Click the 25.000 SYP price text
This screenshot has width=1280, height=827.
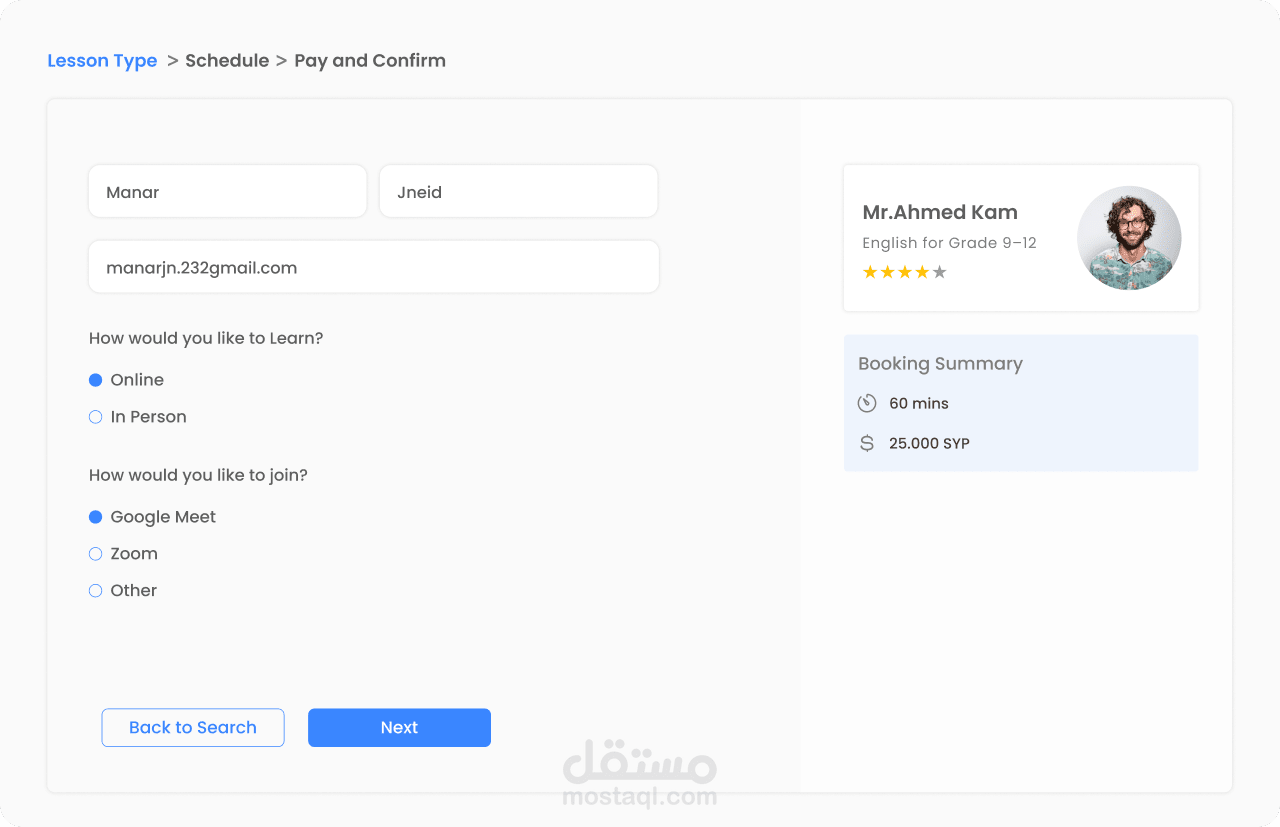click(x=929, y=443)
